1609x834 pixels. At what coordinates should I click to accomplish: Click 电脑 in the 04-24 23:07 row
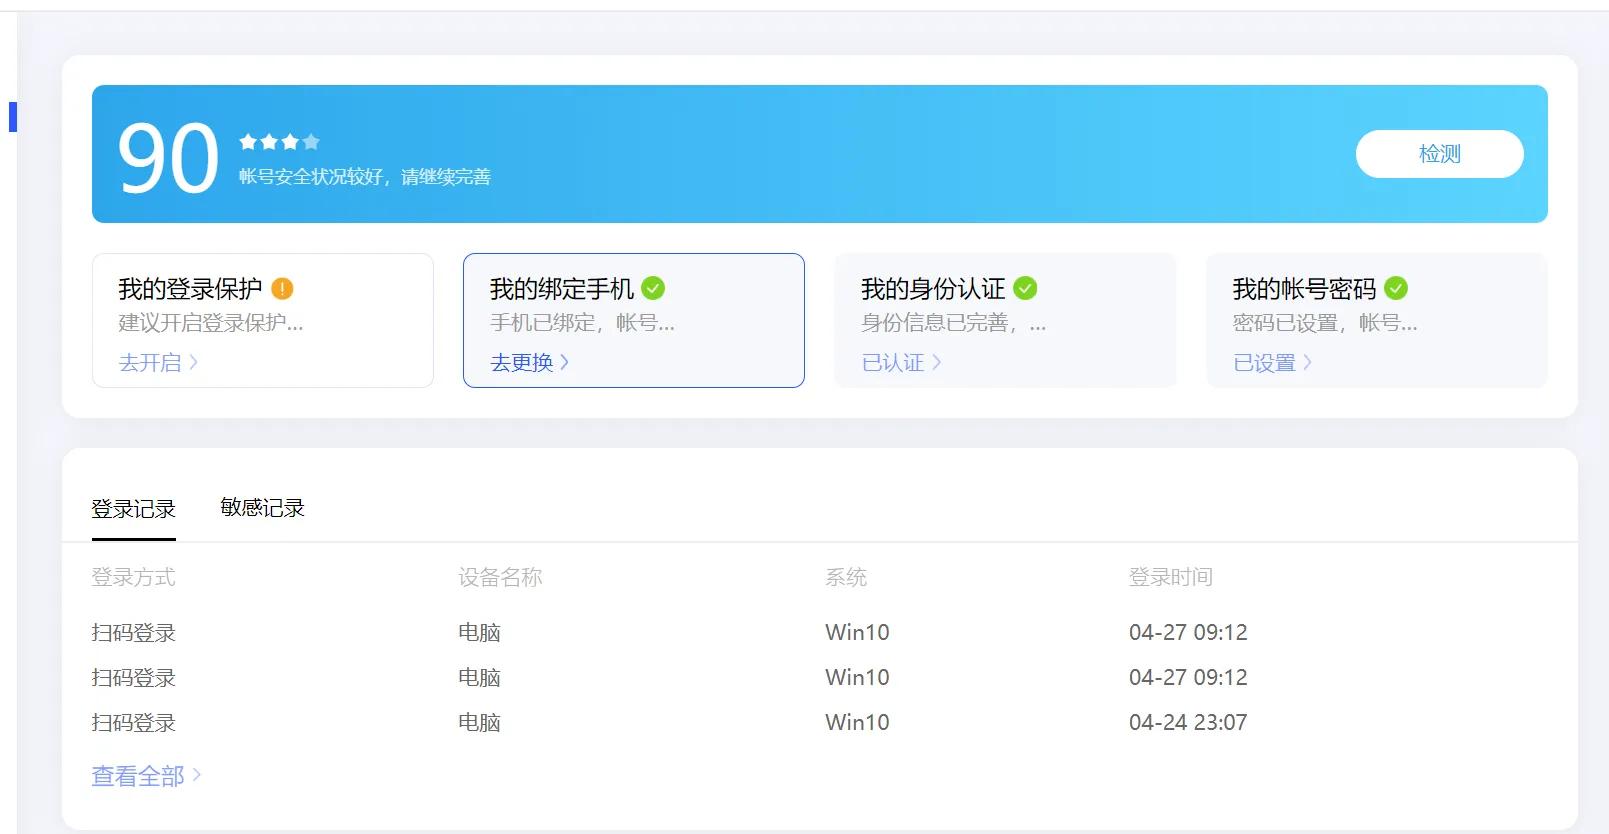click(479, 722)
